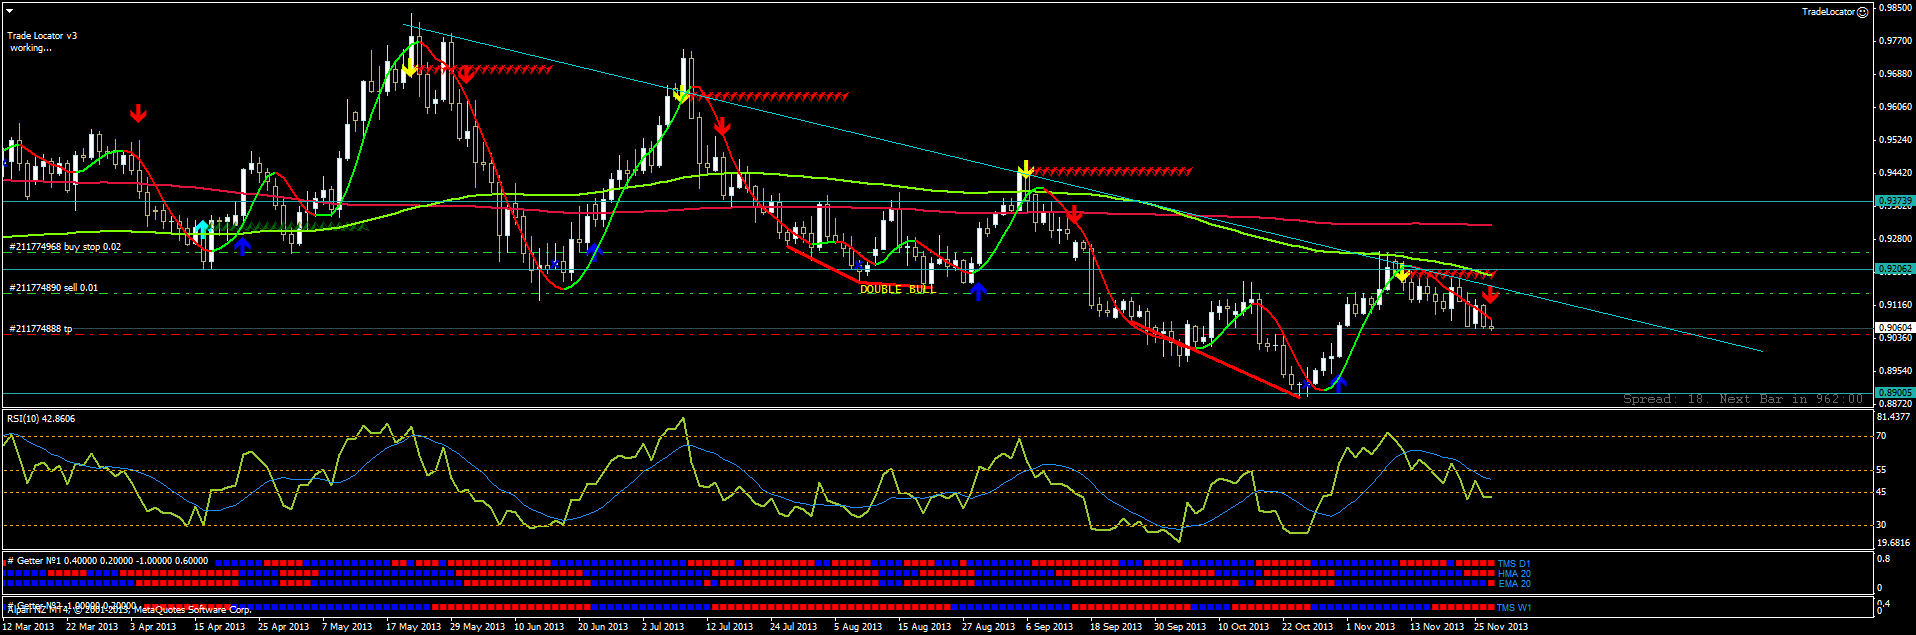Click the blue up arrow below mid-April 2013 candles
Viewport: 1916px width, 635px height.
point(243,244)
